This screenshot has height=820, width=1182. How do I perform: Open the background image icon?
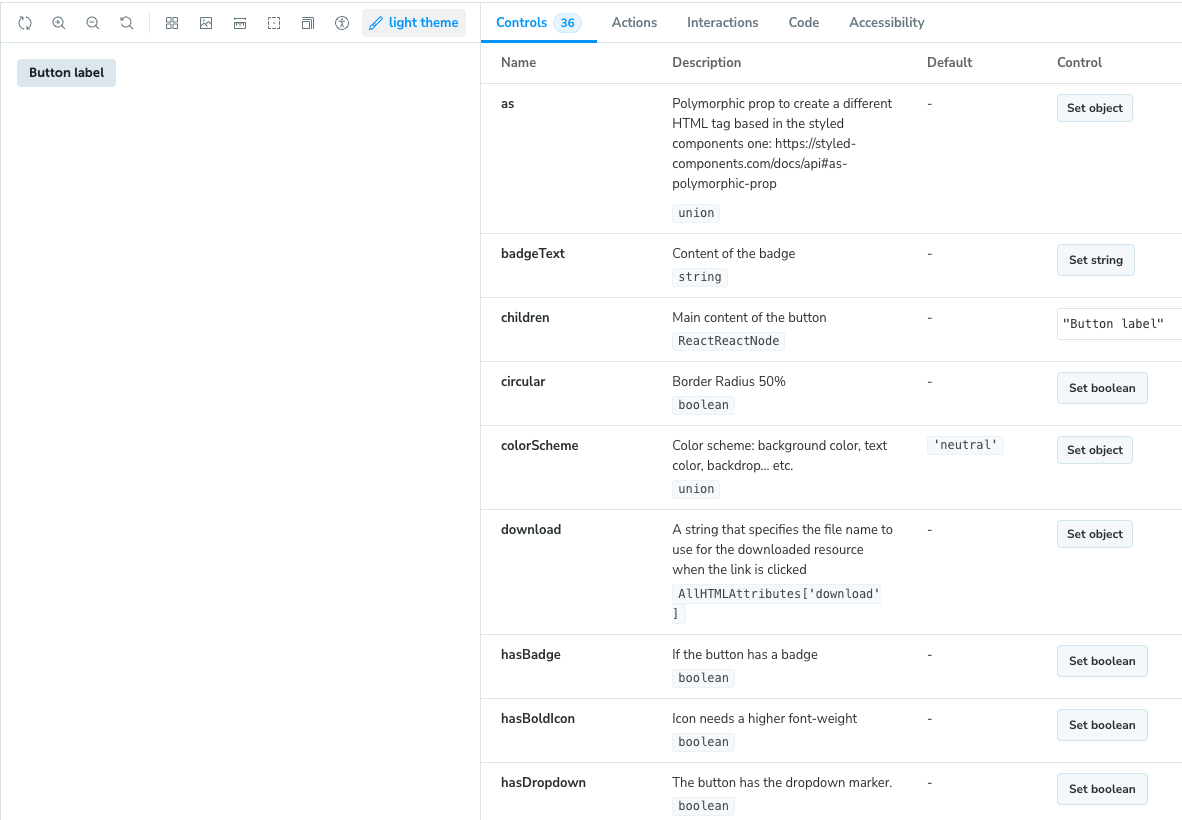tap(206, 23)
